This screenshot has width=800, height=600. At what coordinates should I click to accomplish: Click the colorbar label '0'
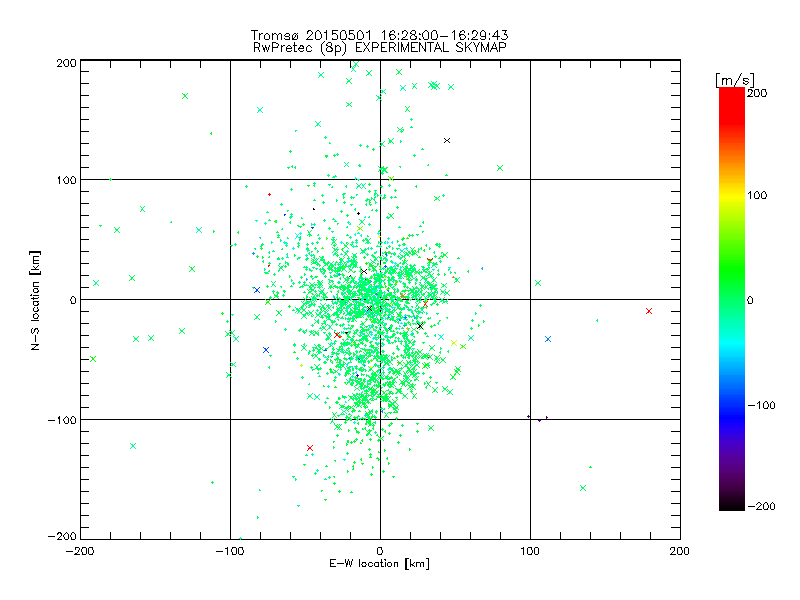tap(750, 300)
